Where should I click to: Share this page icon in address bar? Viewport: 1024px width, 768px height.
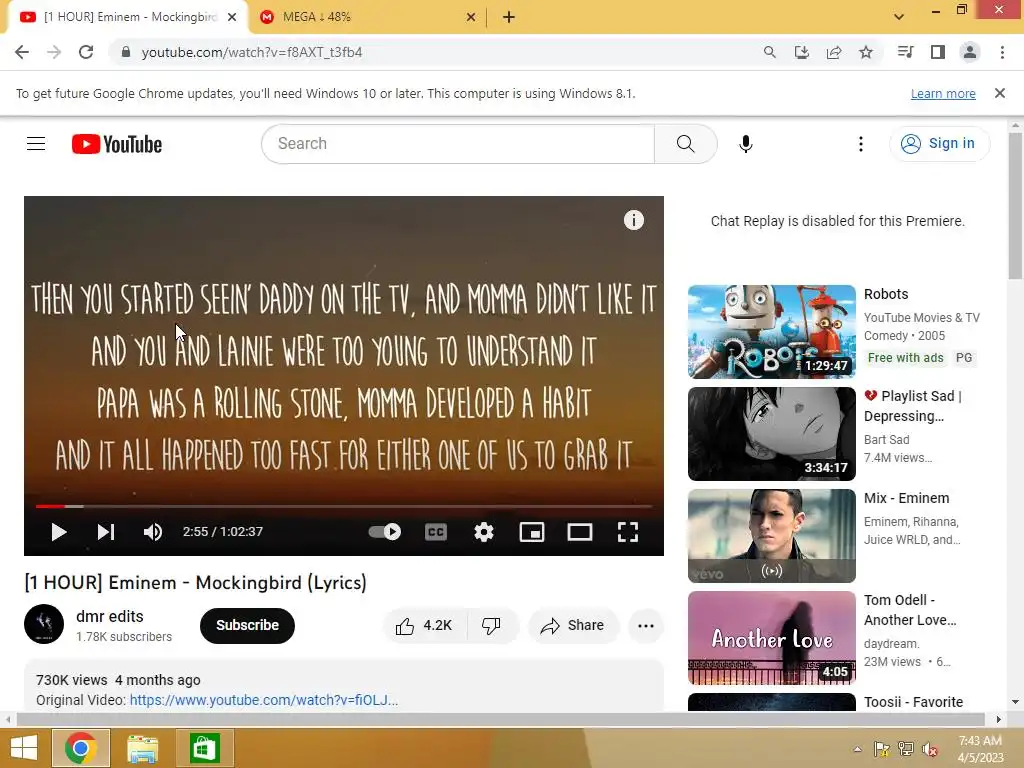(x=834, y=52)
